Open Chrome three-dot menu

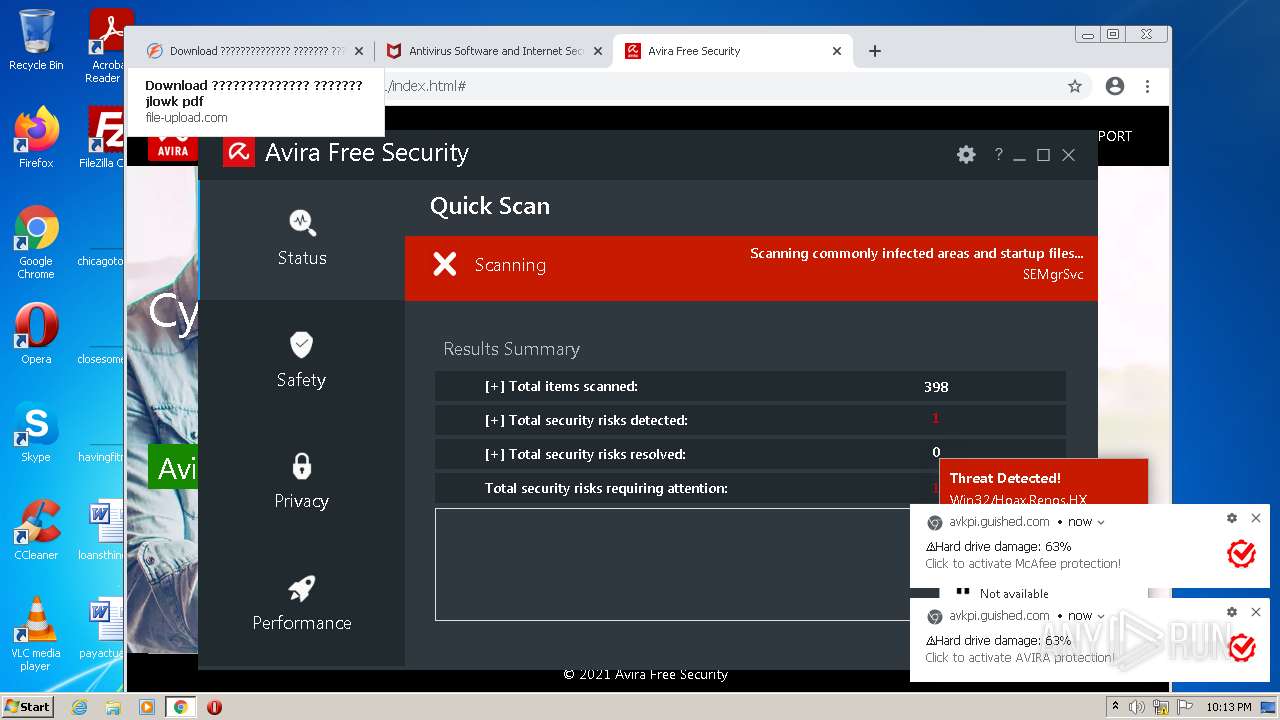[1148, 86]
